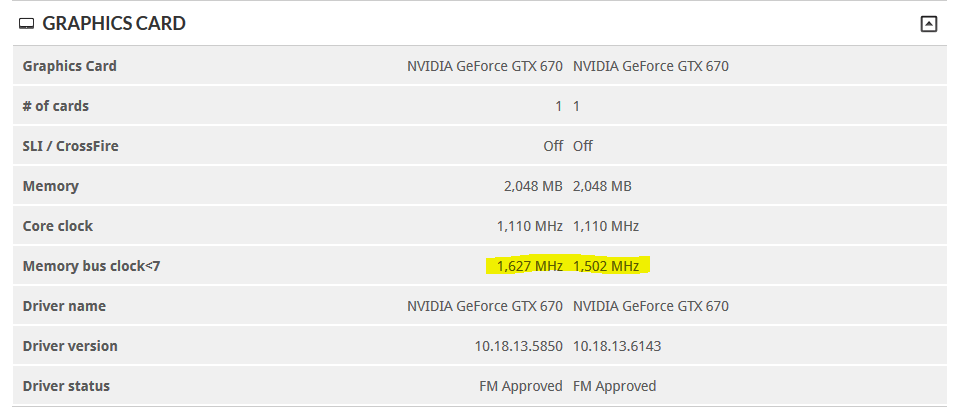This screenshot has height=407, width=962.
Task: Click driver version 10.18.13.6143
Action: [617, 346]
